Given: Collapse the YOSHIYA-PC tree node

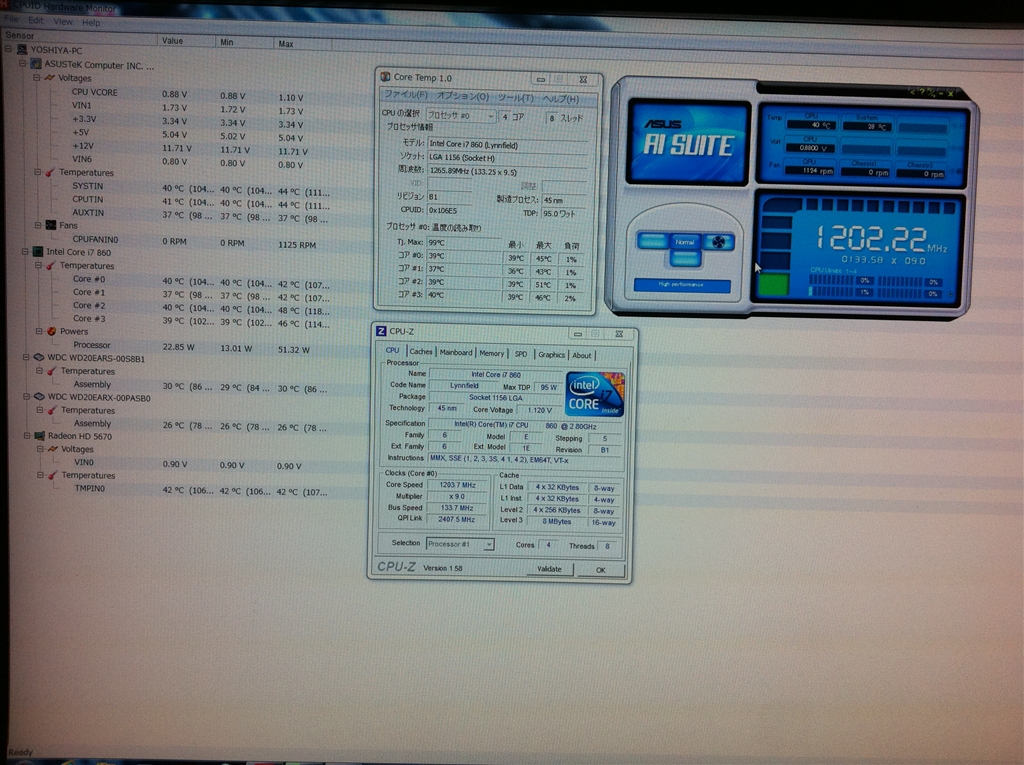Looking at the screenshot, I should coord(8,49).
